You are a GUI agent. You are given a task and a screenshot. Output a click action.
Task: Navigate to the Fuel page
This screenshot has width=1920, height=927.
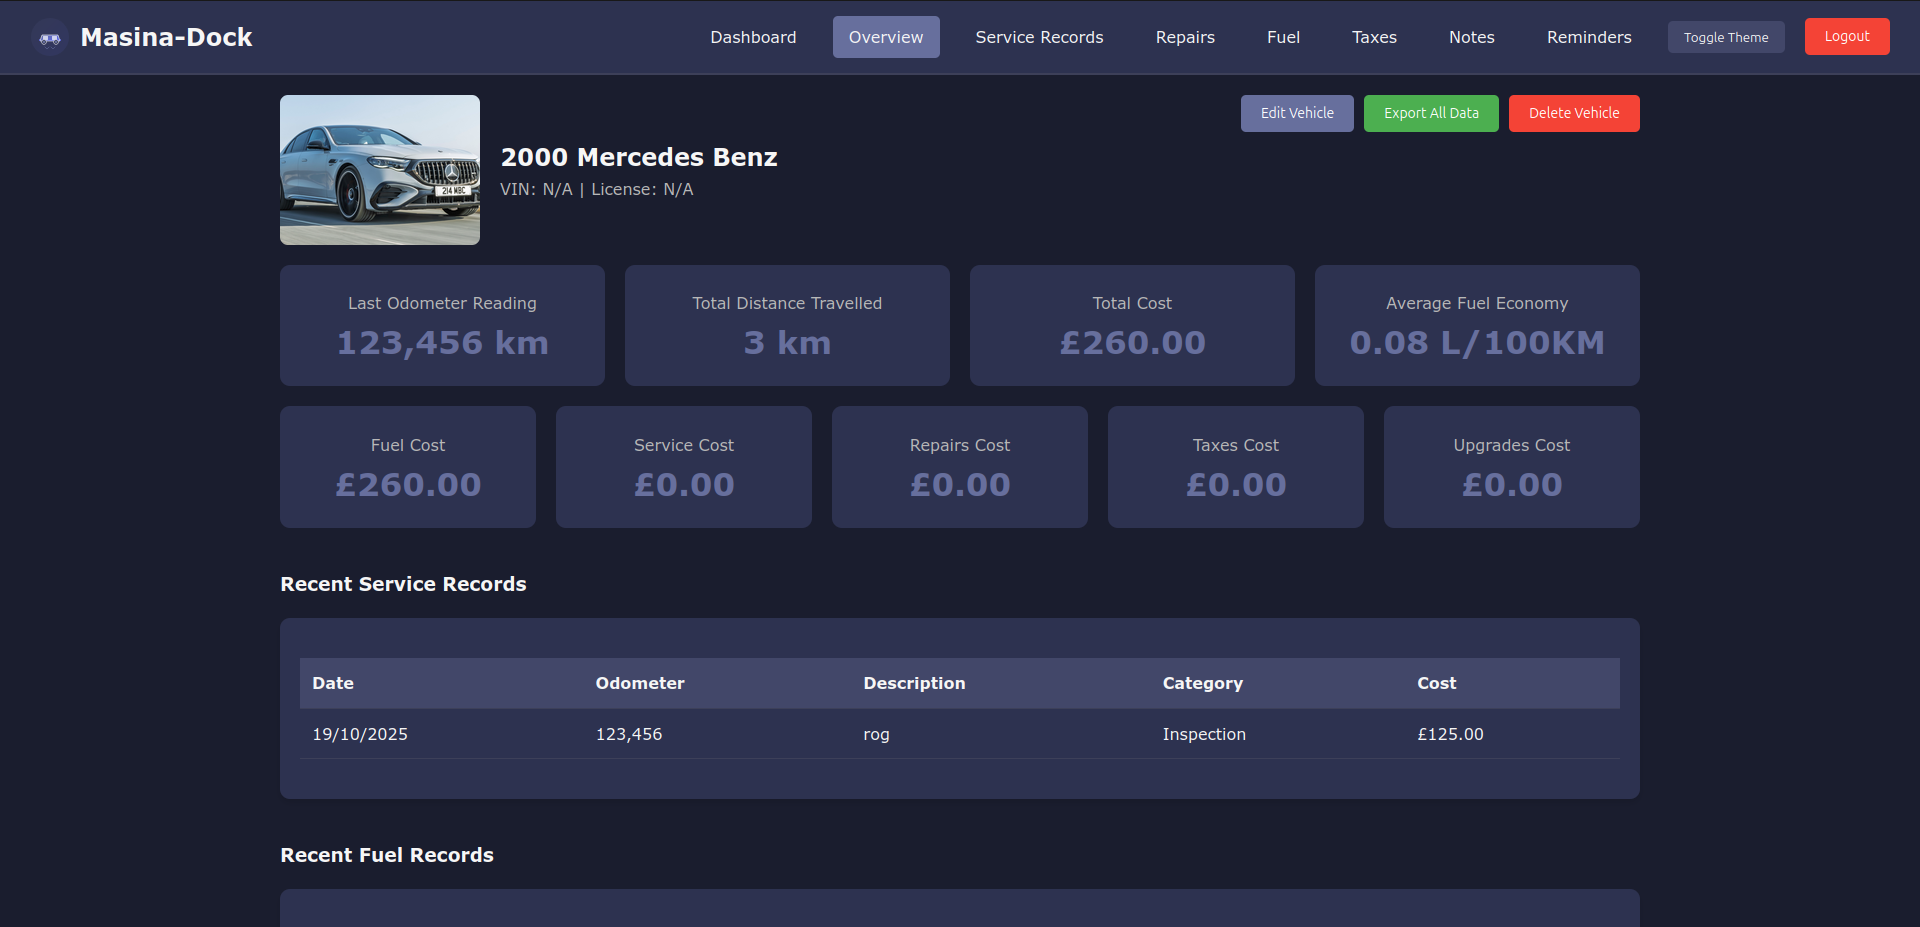click(1283, 37)
